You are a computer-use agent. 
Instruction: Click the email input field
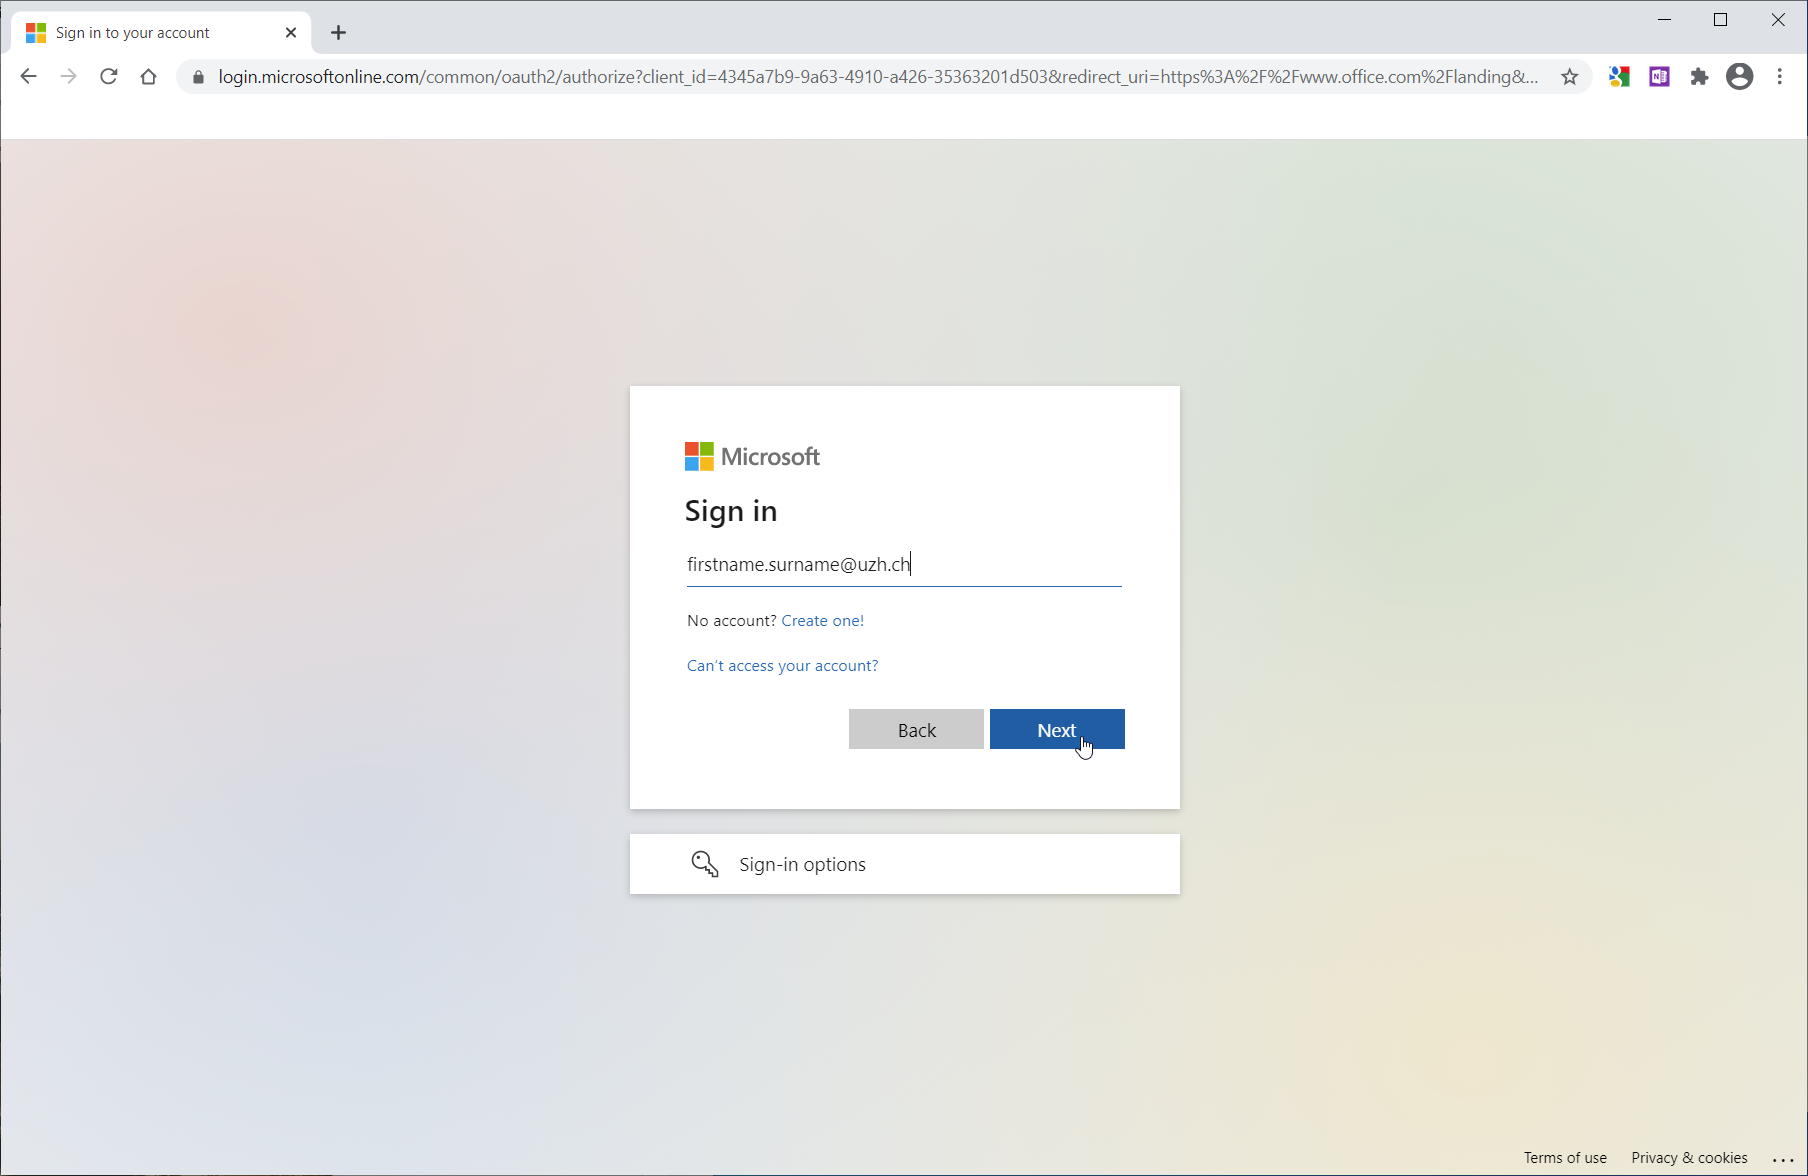point(904,564)
